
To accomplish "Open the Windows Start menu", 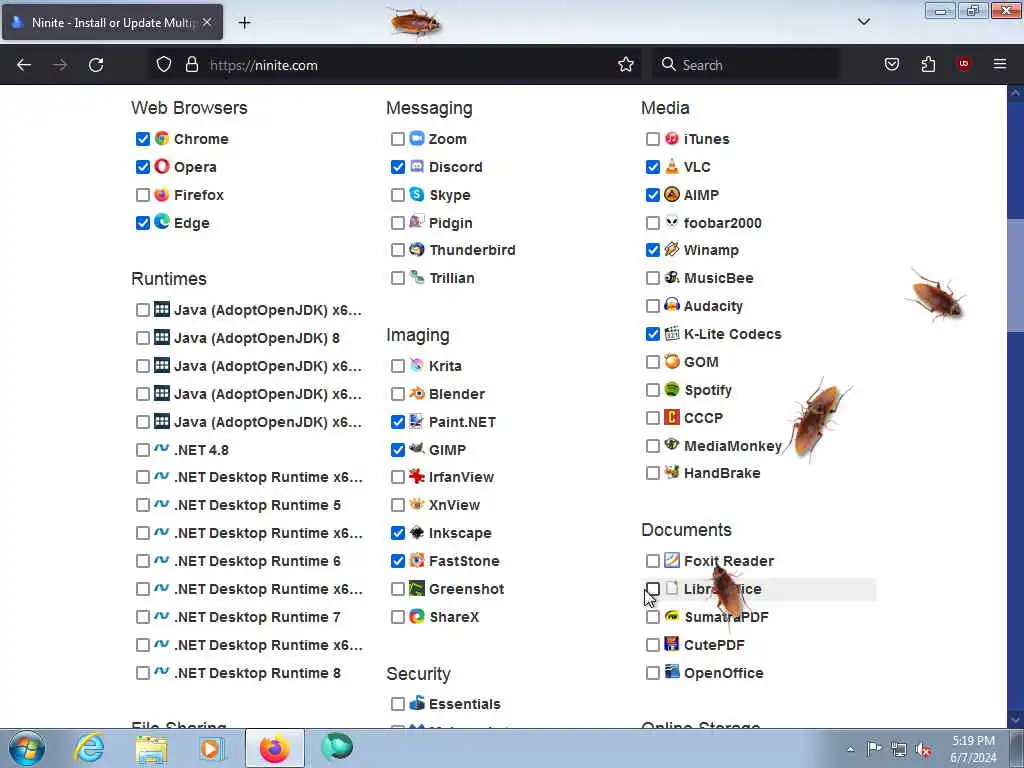I will (27, 748).
